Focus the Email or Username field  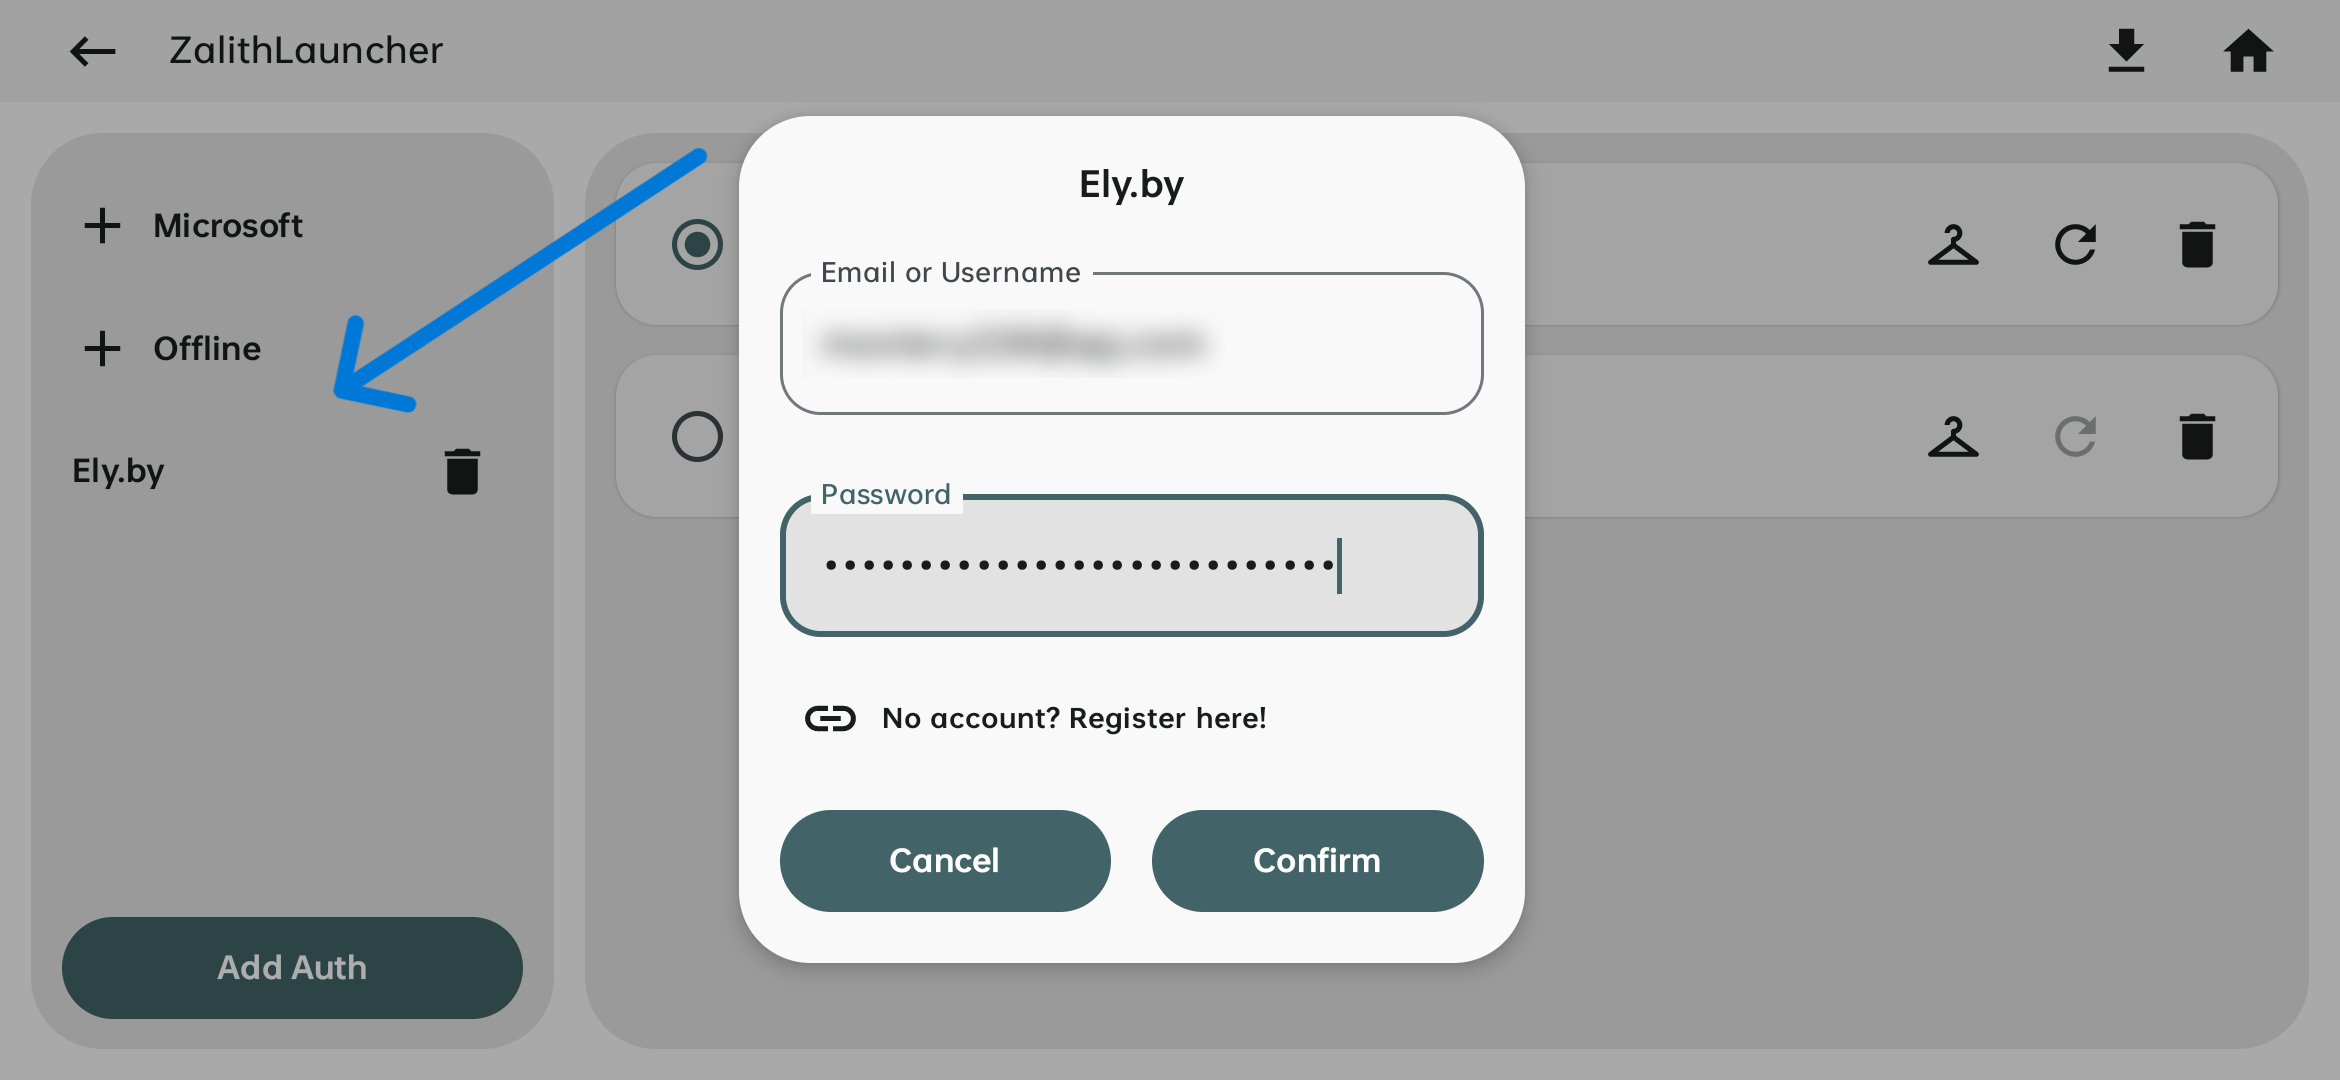1131,344
